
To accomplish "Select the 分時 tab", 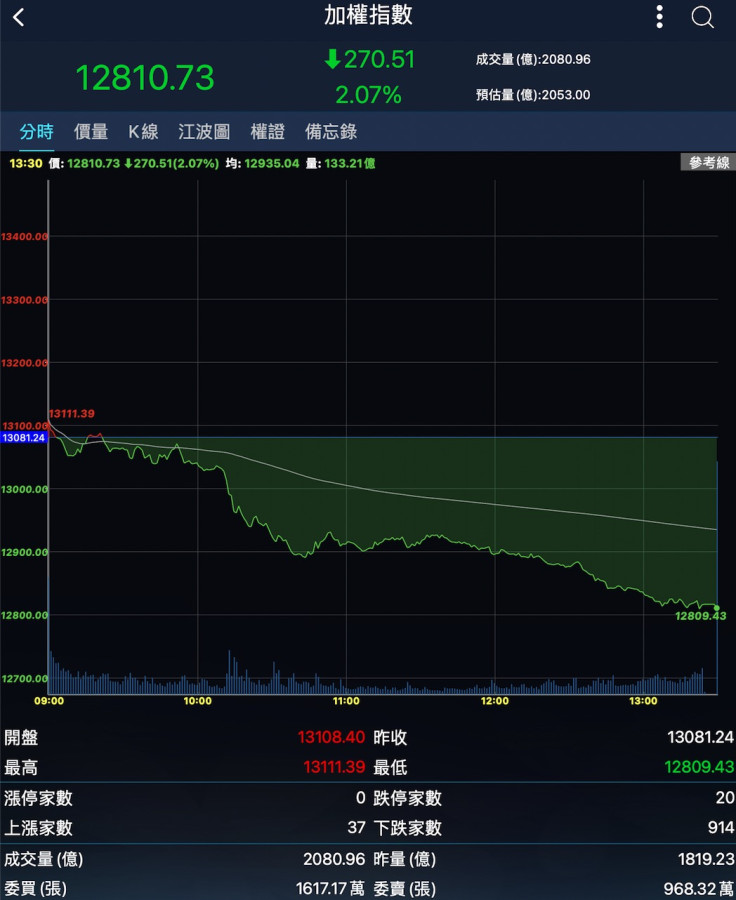I will tap(37, 131).
